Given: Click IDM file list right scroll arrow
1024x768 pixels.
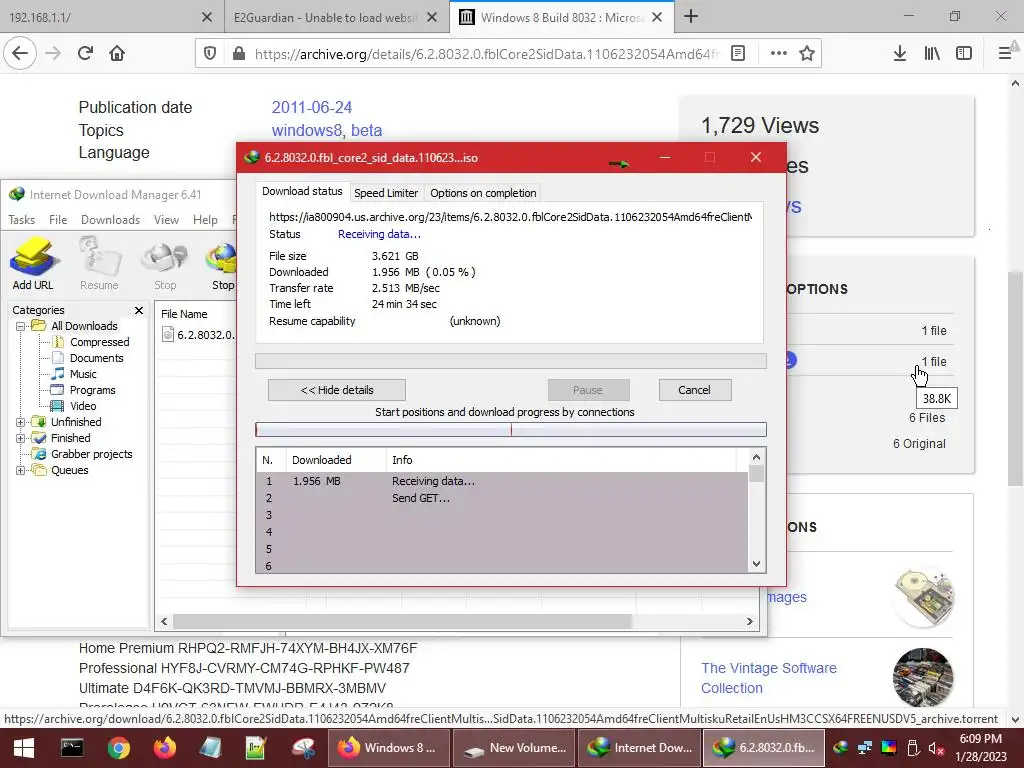Looking at the screenshot, I should point(750,622).
